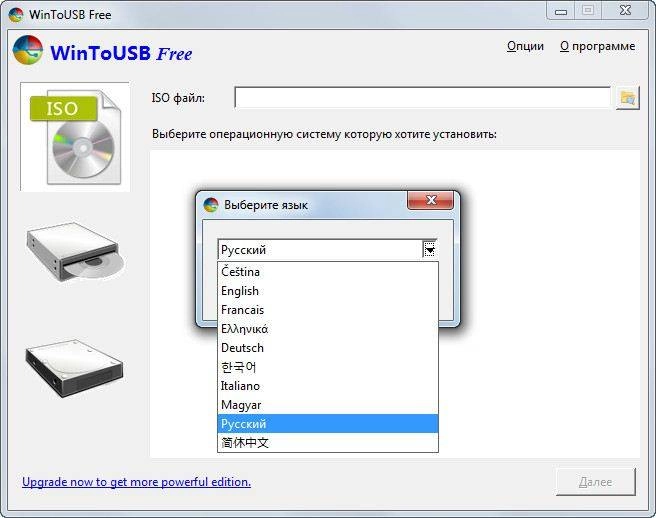Click the language combo box showing Русский
The width and height of the screenshot is (656, 518).
click(328, 250)
